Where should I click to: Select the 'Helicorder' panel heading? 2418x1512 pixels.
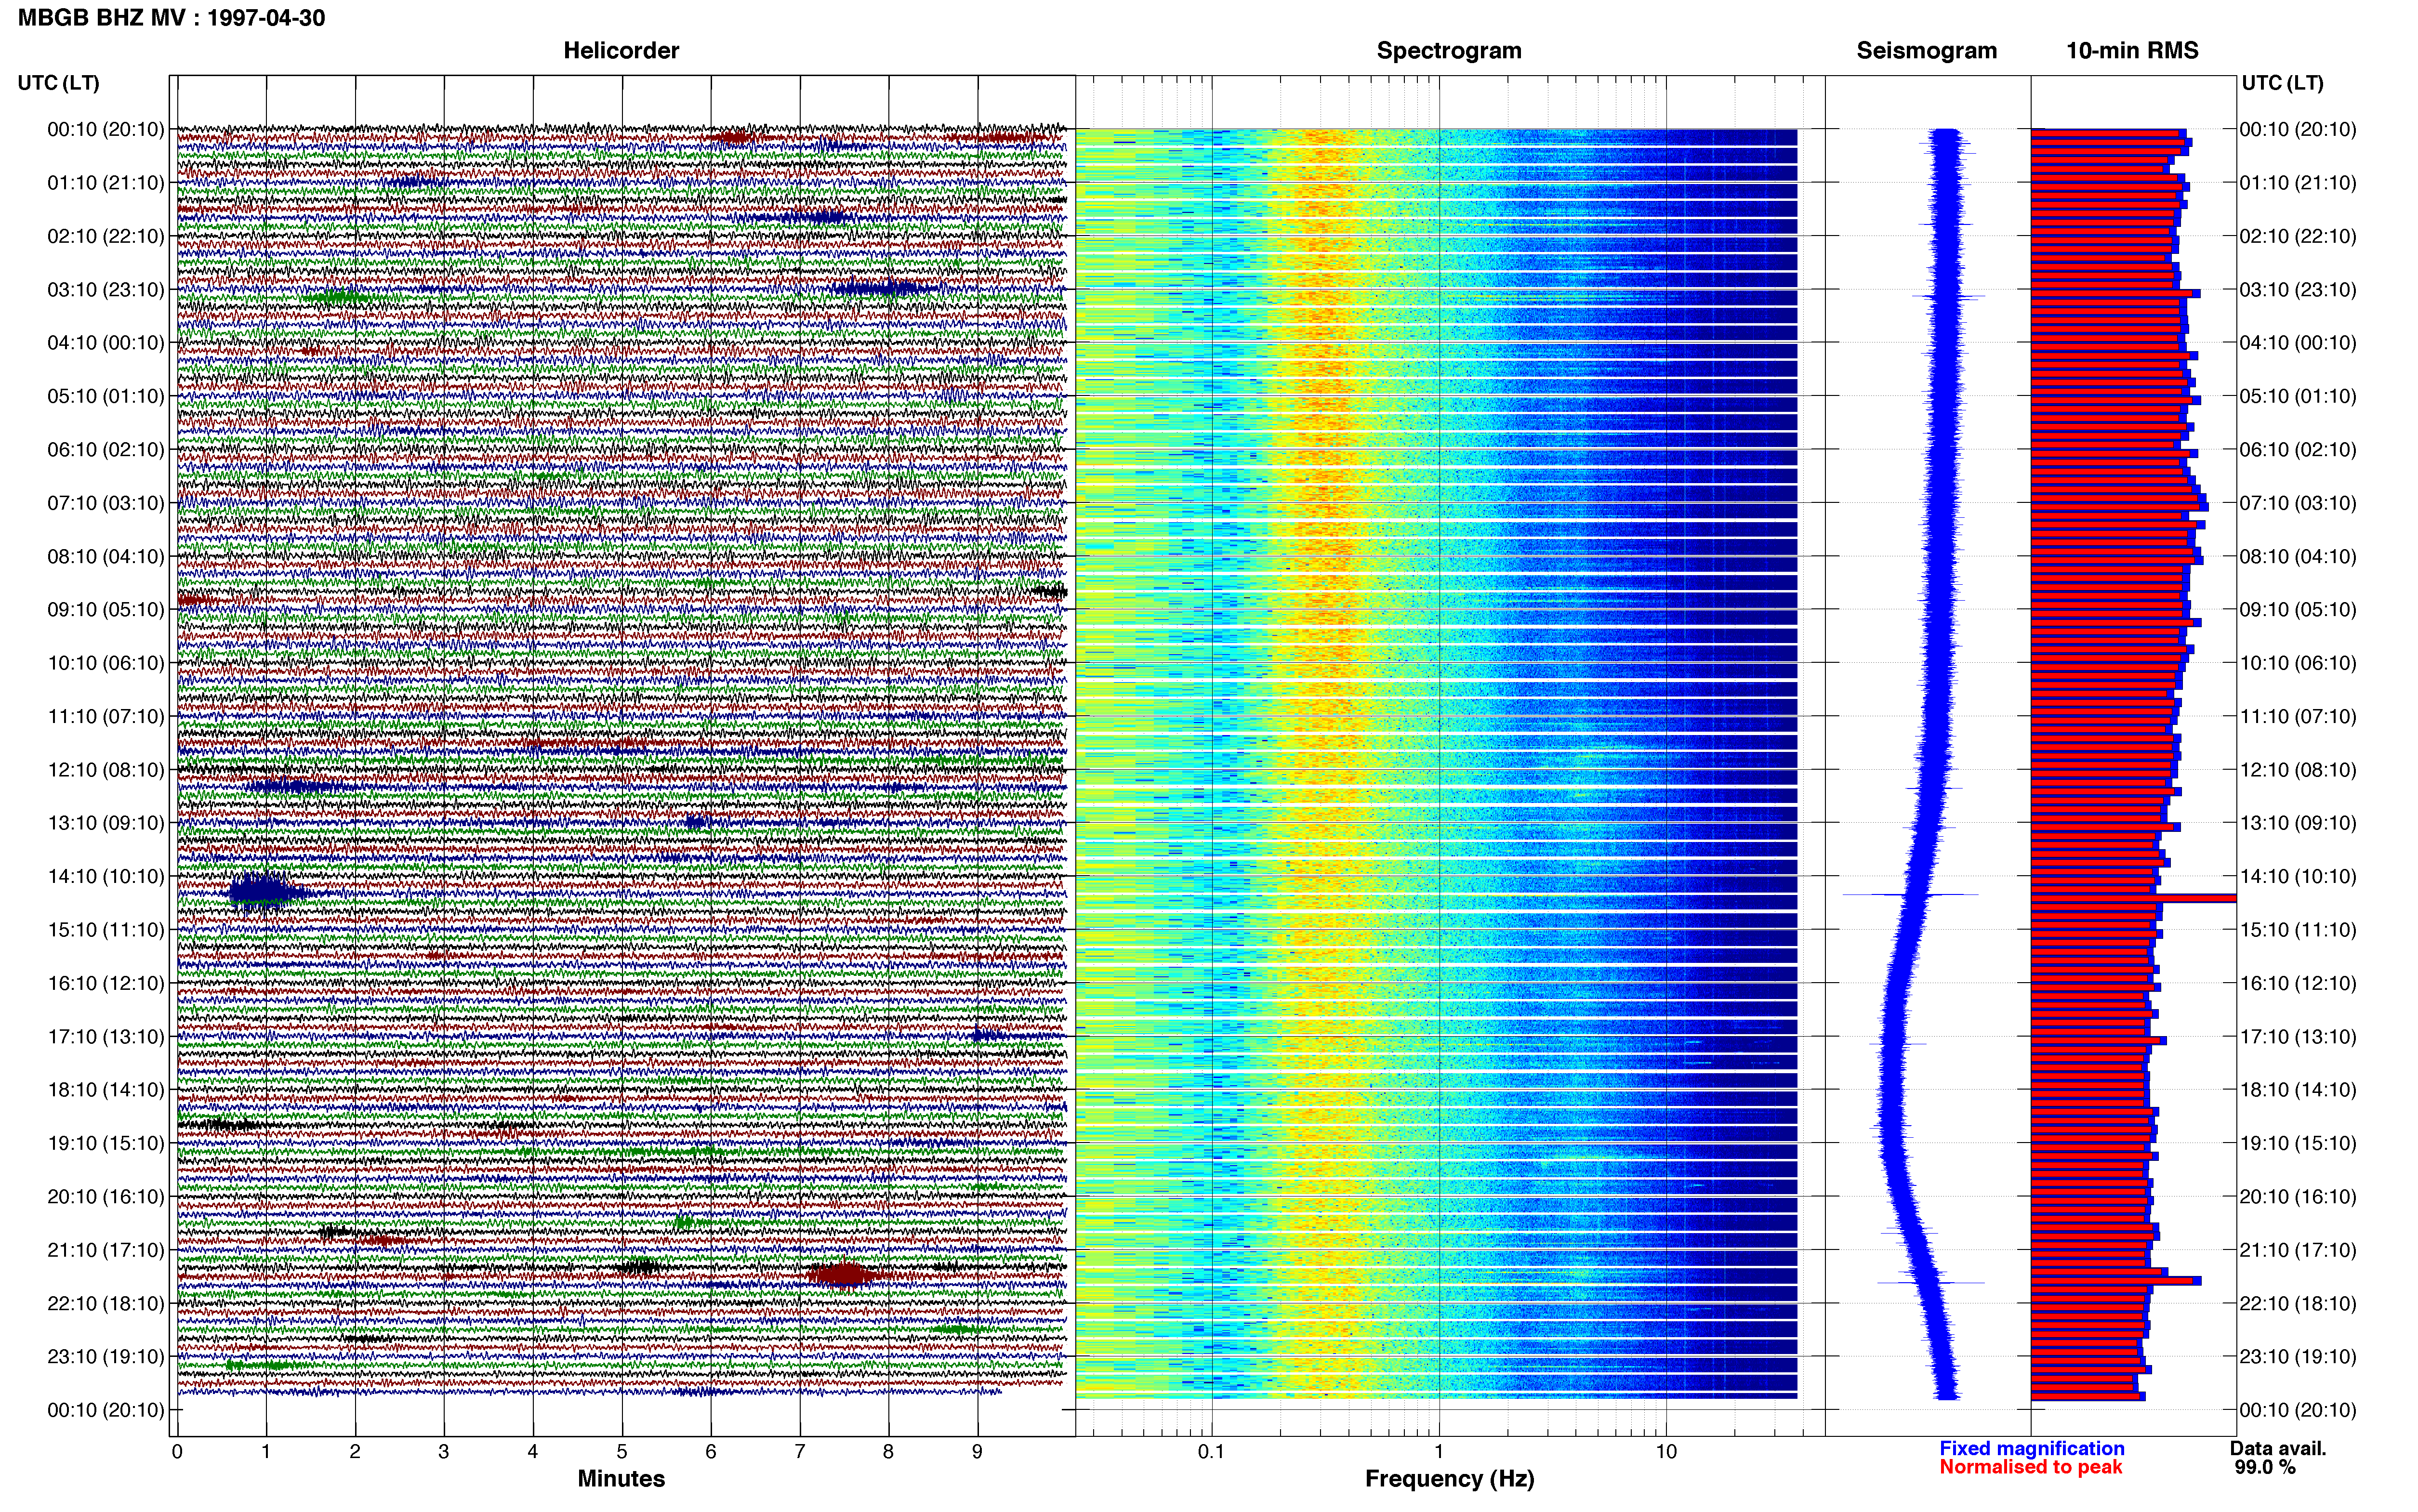(x=621, y=51)
